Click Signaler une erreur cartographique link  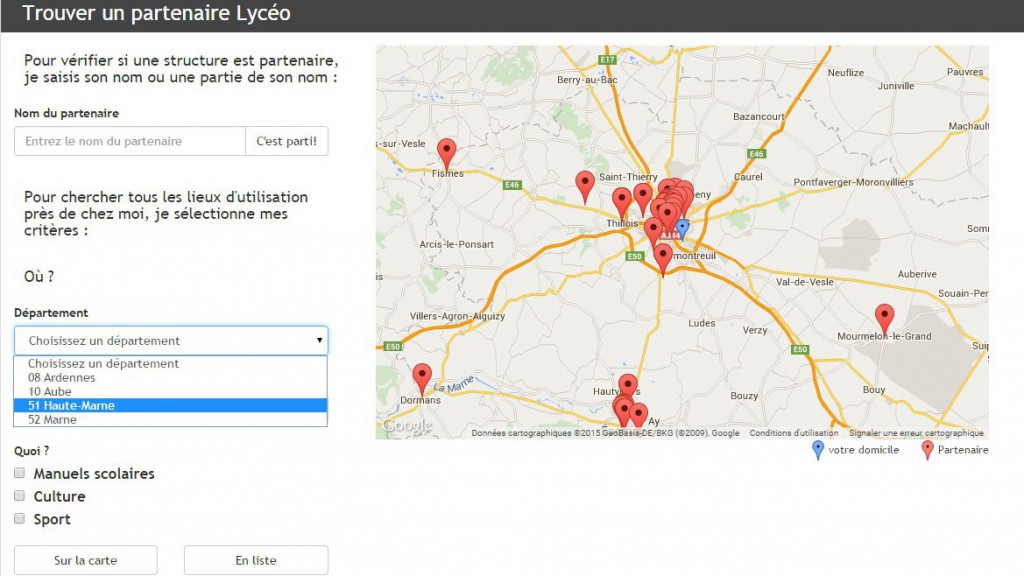[x=916, y=433]
